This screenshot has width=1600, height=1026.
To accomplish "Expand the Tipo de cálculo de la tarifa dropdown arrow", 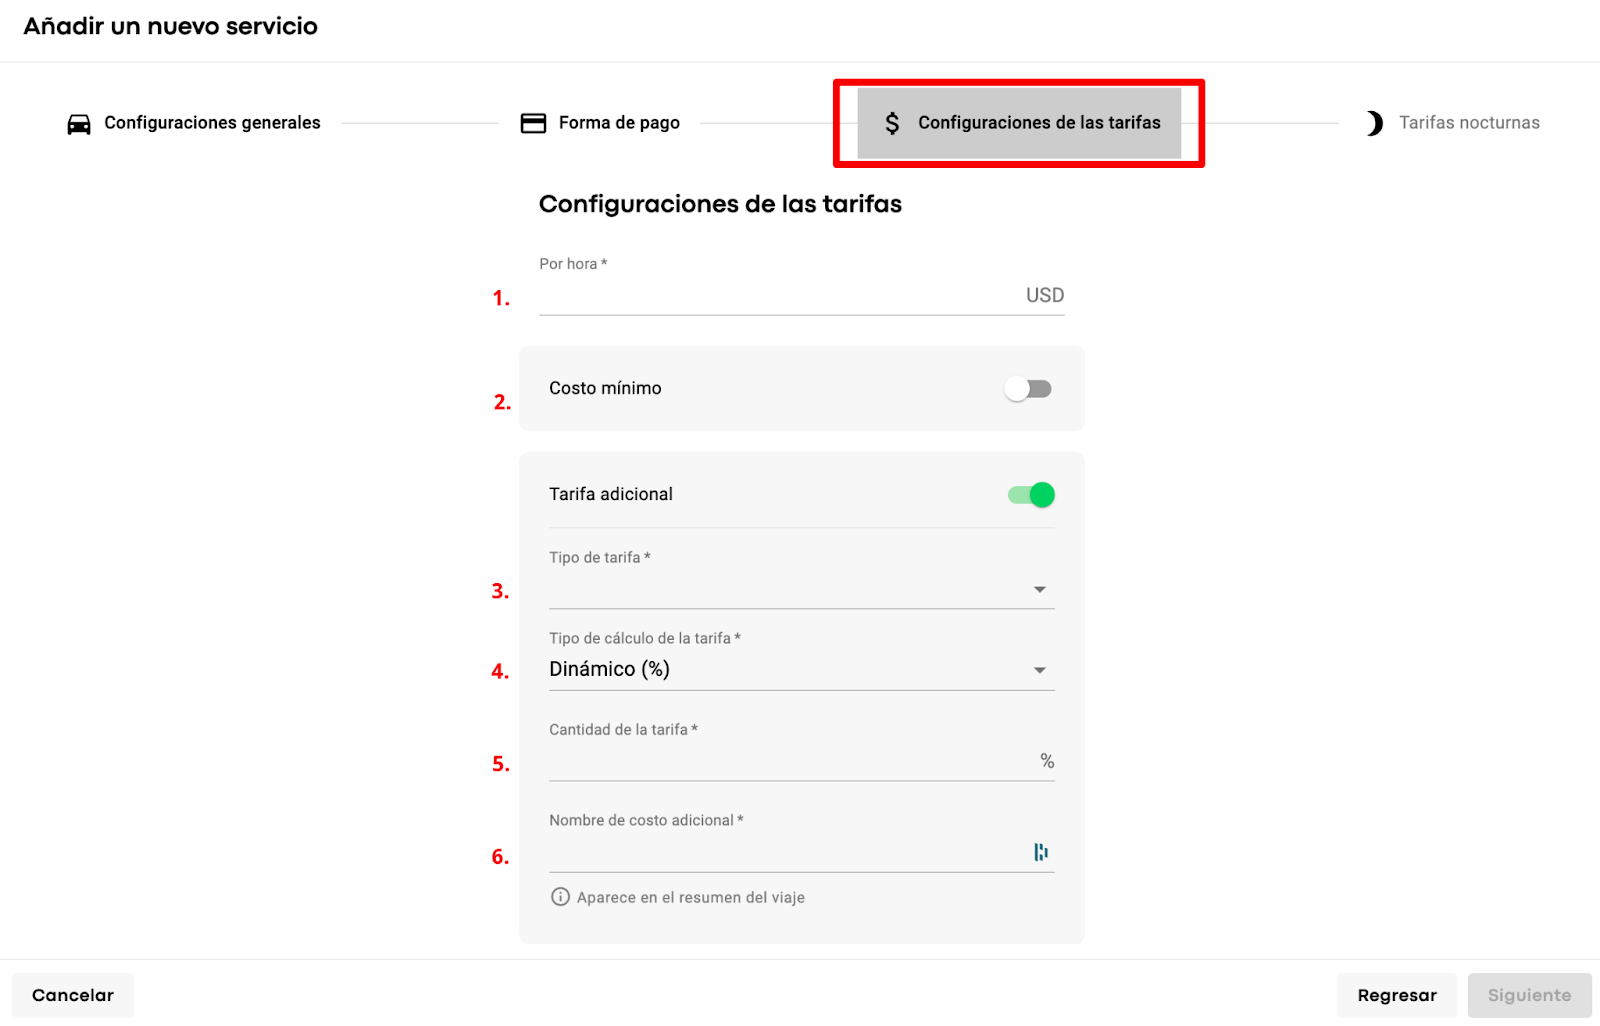I will [x=1040, y=670].
